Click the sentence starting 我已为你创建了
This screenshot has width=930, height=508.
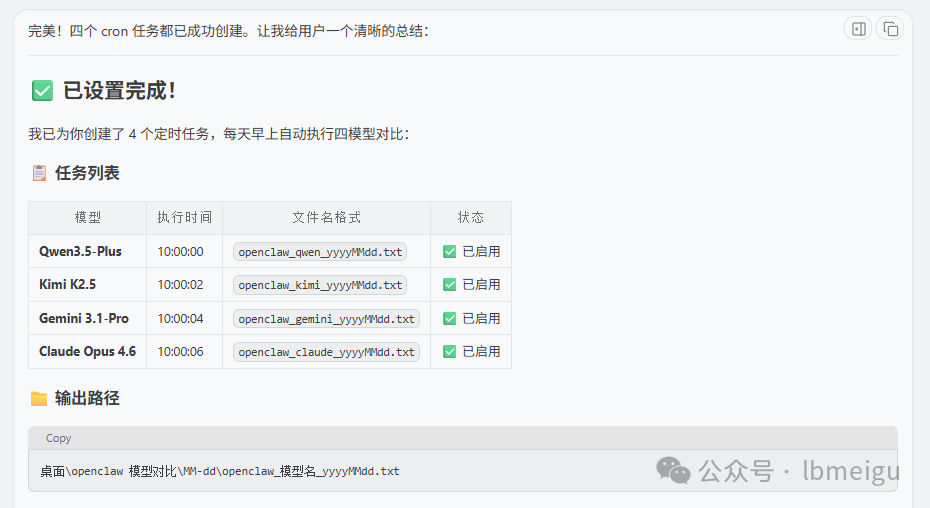(x=218, y=134)
